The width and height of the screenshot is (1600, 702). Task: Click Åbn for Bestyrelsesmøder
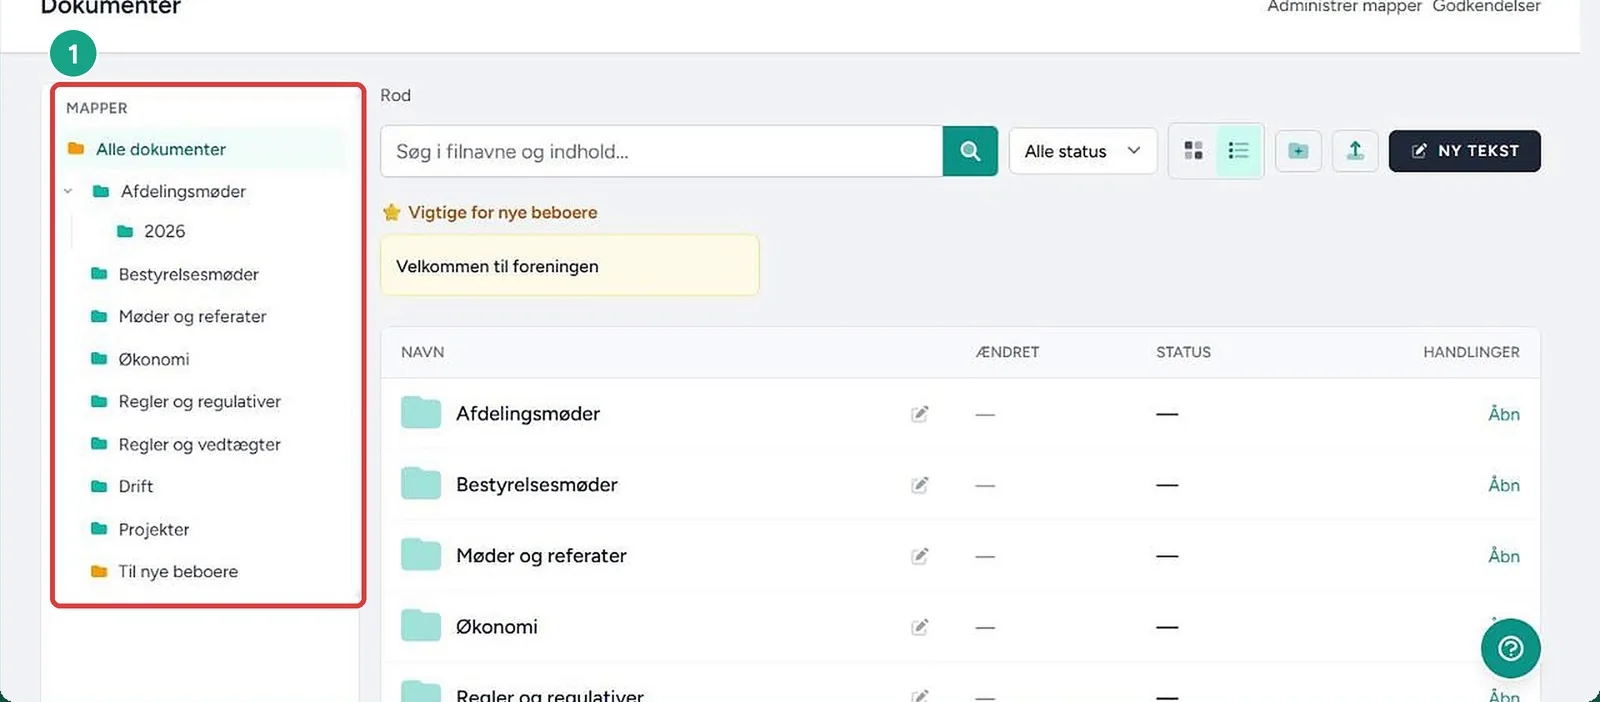click(1503, 485)
